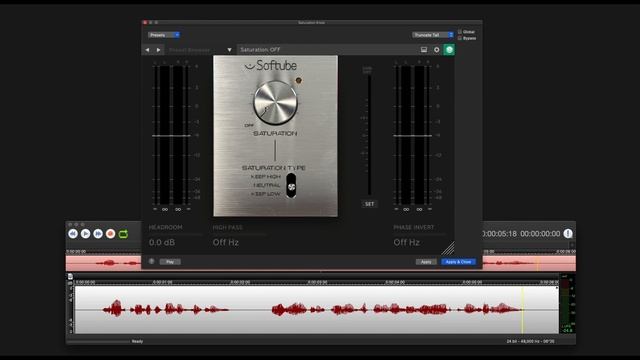The width and height of the screenshot is (640, 360).
Task: Click the Headroom 0.0 dB value
Action: (162, 242)
